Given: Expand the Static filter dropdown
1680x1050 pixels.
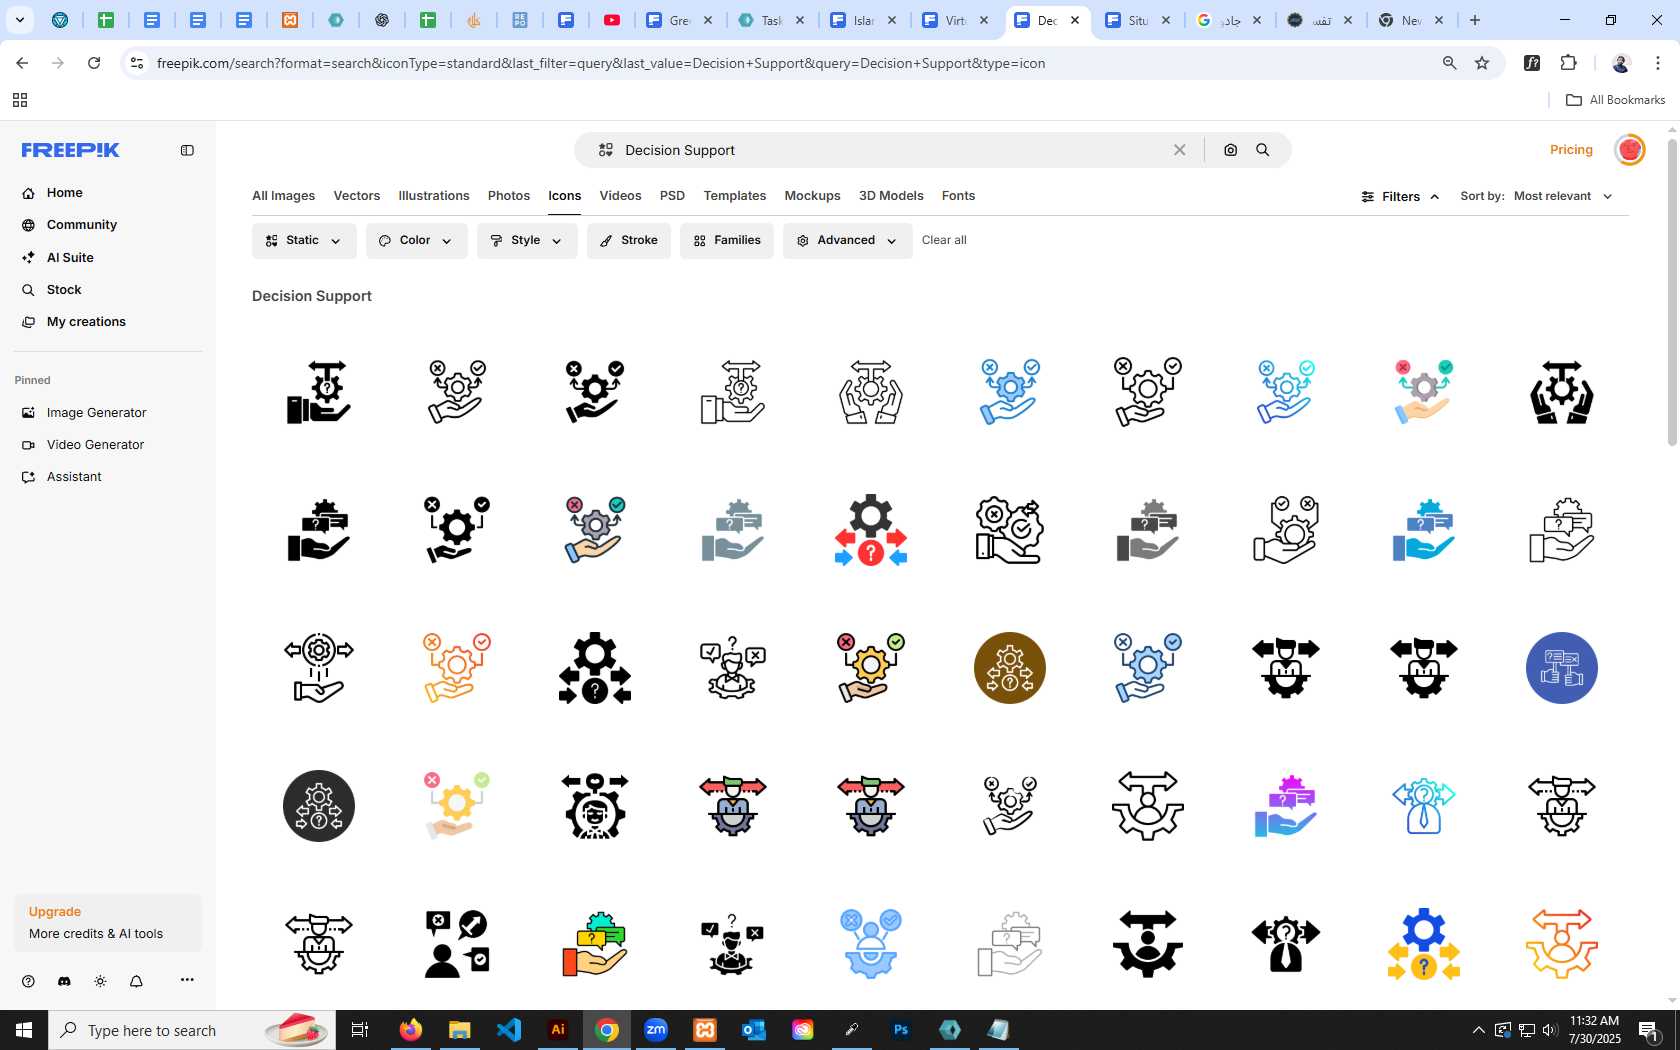Looking at the screenshot, I should click(304, 241).
